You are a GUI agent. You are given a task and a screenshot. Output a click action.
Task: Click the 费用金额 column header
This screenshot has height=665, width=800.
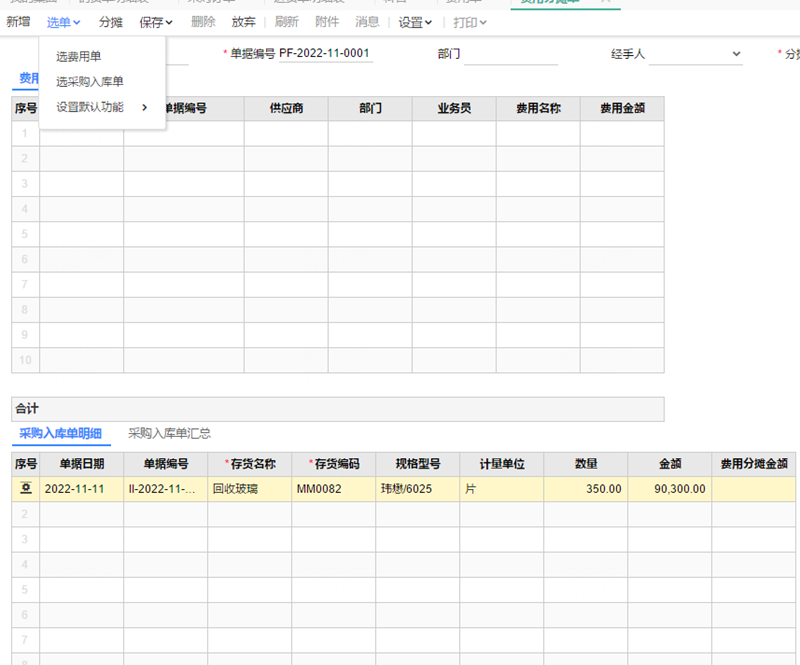pos(621,109)
